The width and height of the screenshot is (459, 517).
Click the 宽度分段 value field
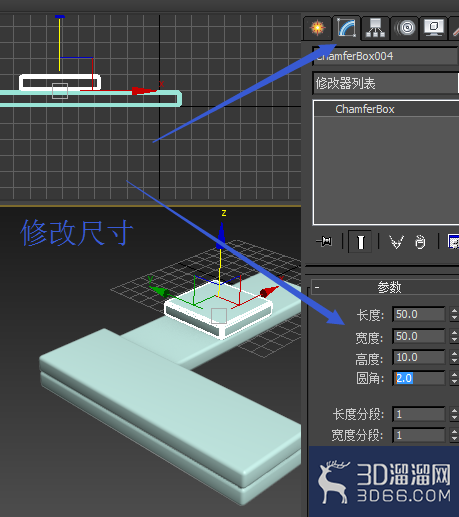pyautogui.click(x=419, y=435)
